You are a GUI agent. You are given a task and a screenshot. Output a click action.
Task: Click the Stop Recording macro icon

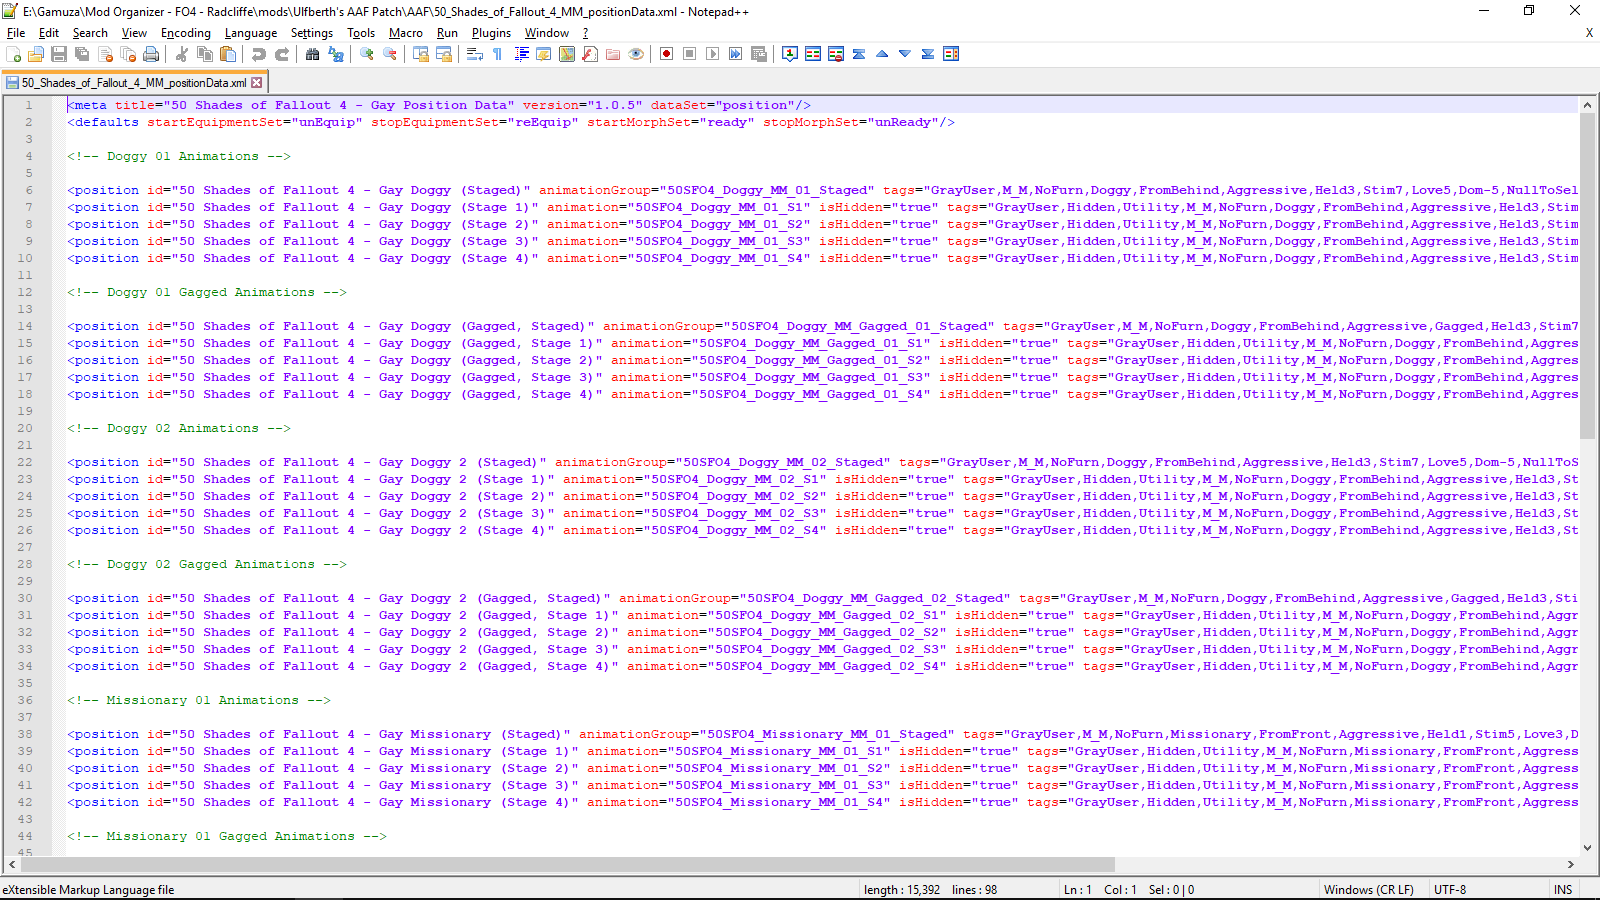(690, 54)
